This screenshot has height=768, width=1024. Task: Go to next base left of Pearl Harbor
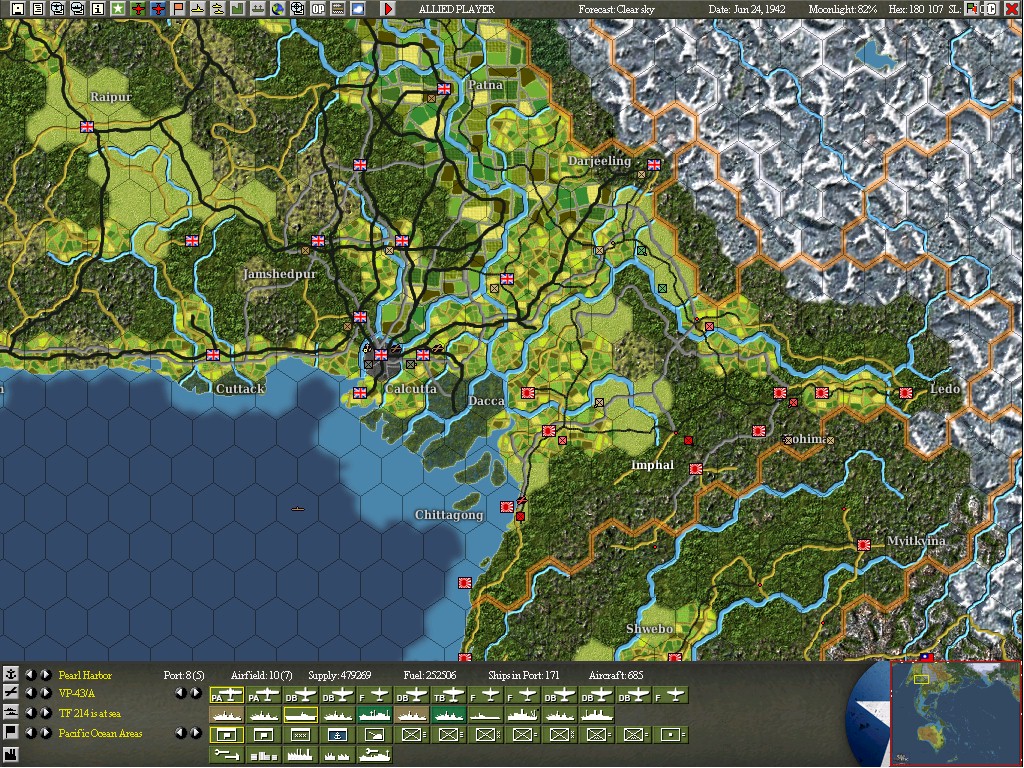(x=46, y=675)
